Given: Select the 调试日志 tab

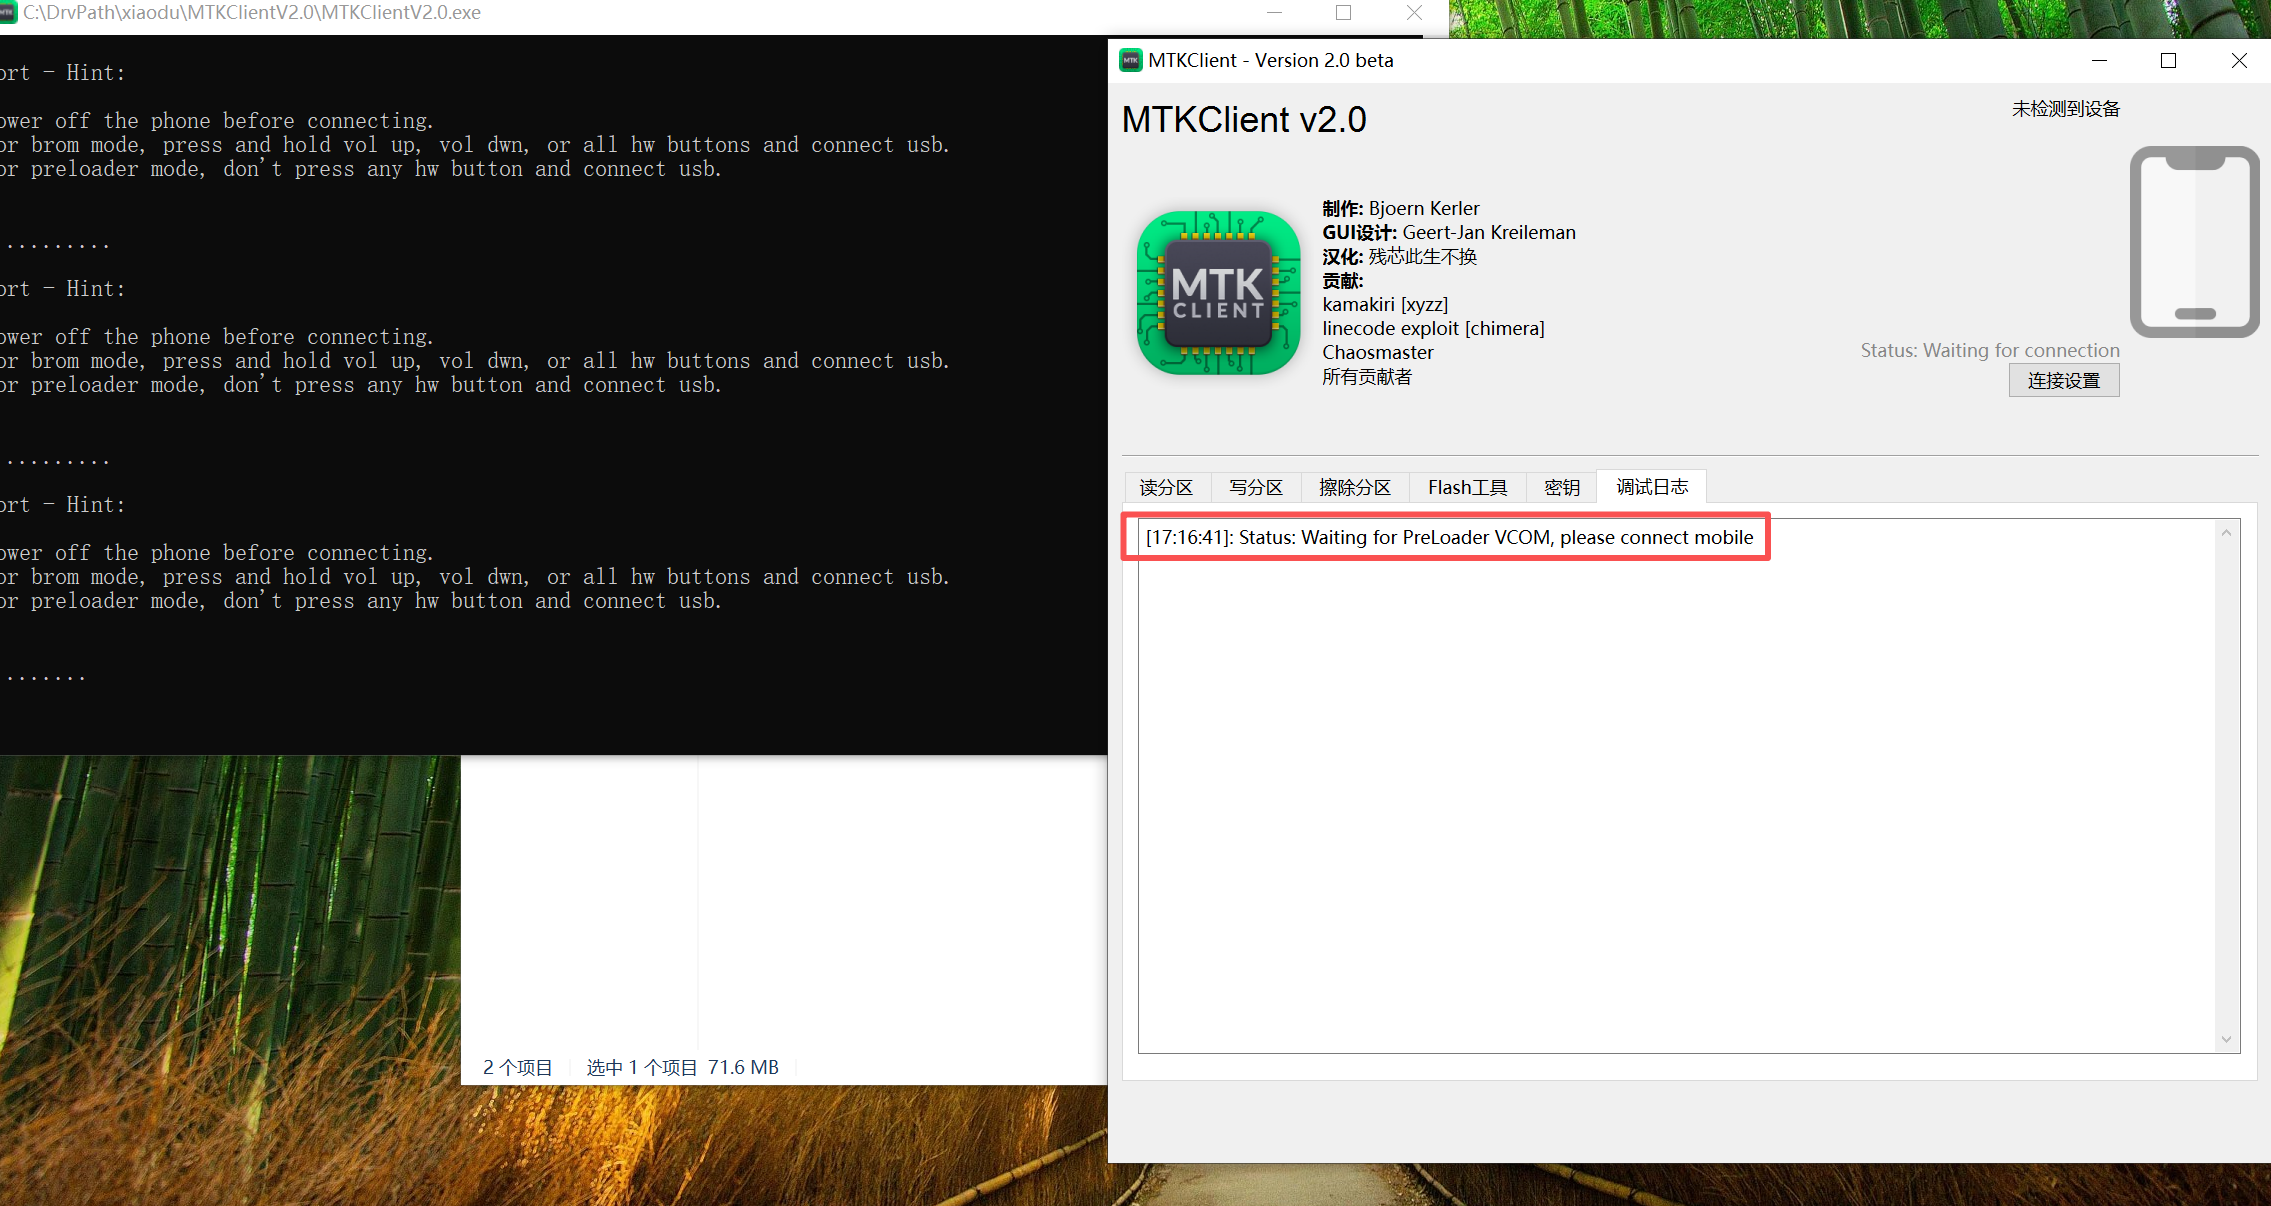Looking at the screenshot, I should 1651,487.
